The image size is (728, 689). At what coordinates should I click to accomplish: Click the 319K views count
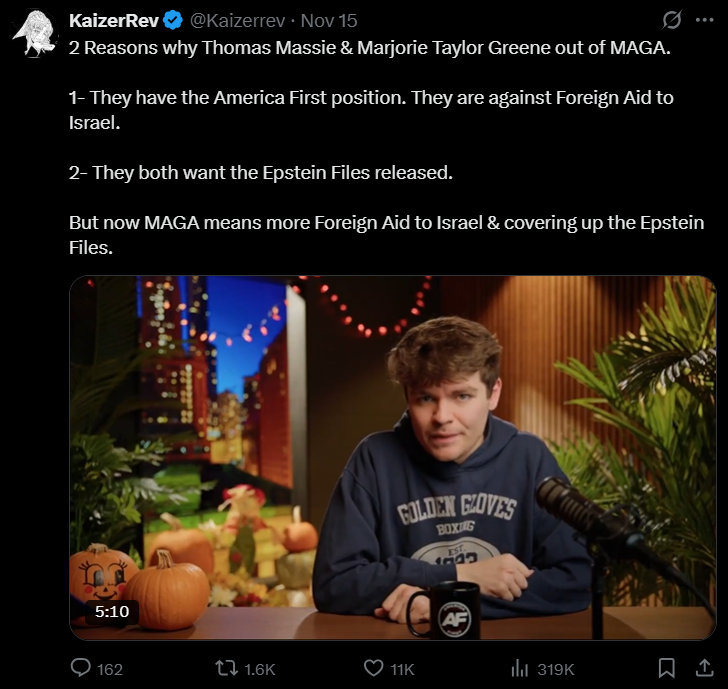click(556, 670)
